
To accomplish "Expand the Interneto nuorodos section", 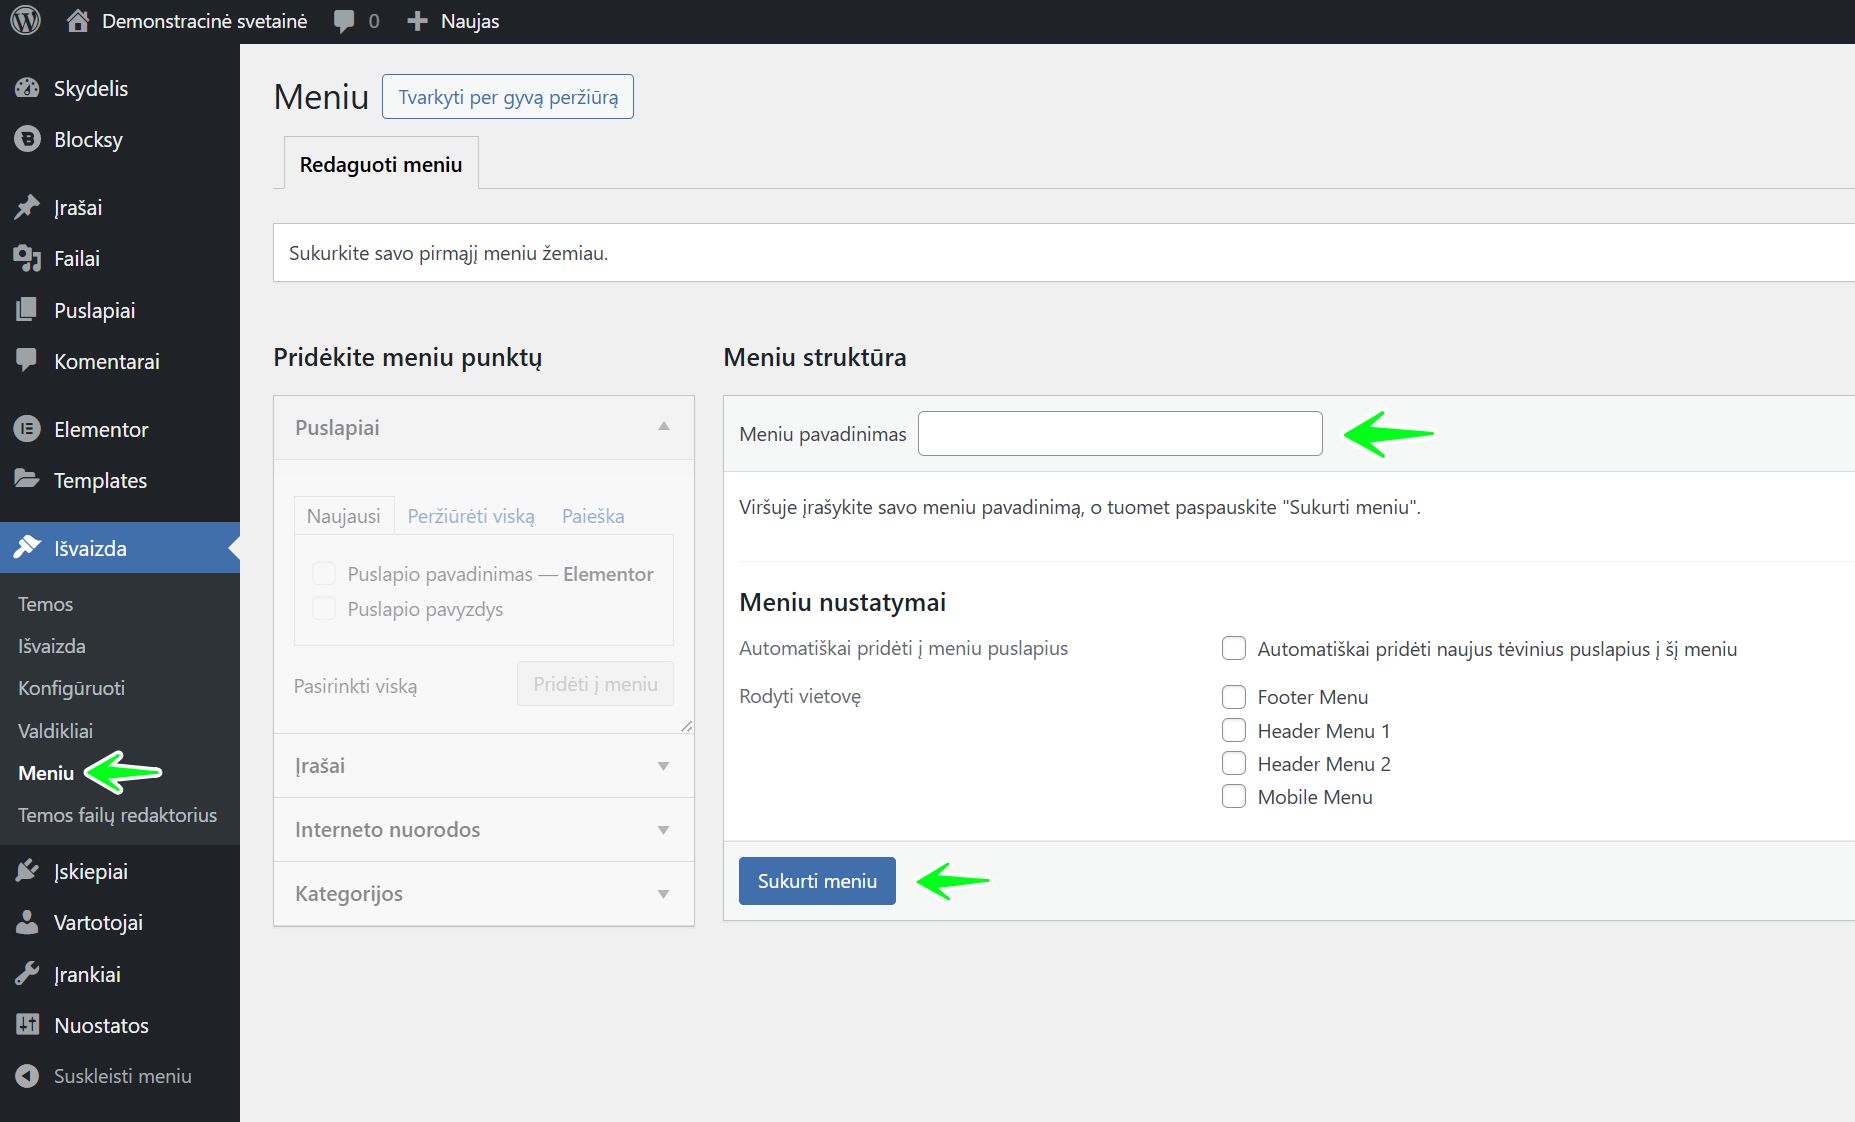I will [x=663, y=830].
